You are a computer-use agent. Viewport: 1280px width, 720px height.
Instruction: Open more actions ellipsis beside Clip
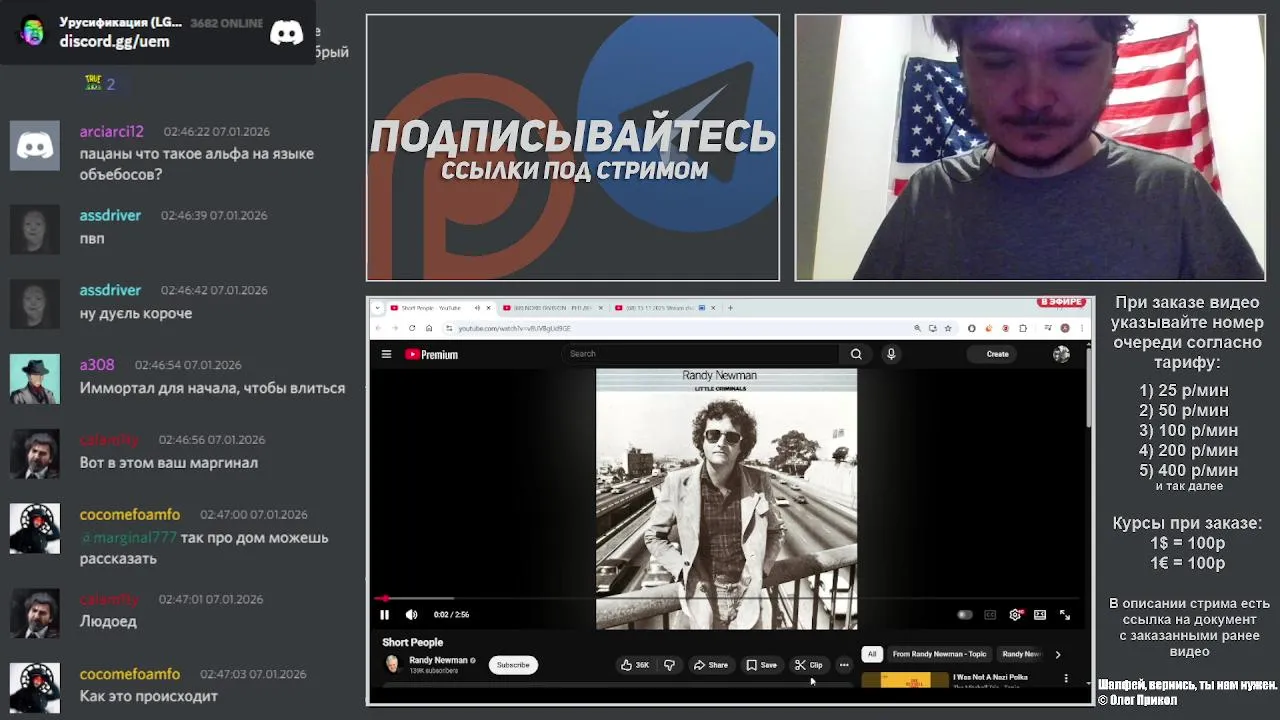[844, 665]
